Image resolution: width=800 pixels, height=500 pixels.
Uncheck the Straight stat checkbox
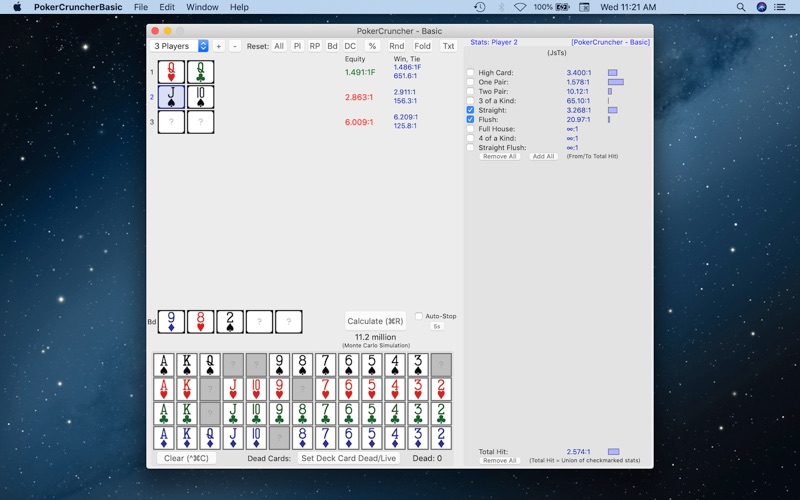tap(470, 110)
